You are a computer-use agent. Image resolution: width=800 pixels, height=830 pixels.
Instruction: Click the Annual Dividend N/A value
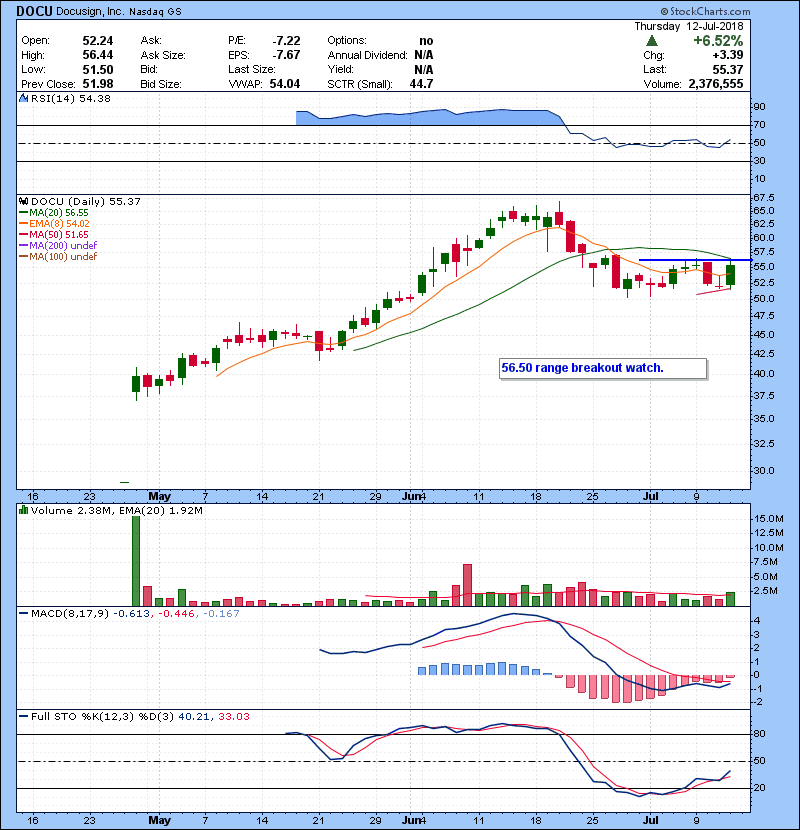point(424,55)
